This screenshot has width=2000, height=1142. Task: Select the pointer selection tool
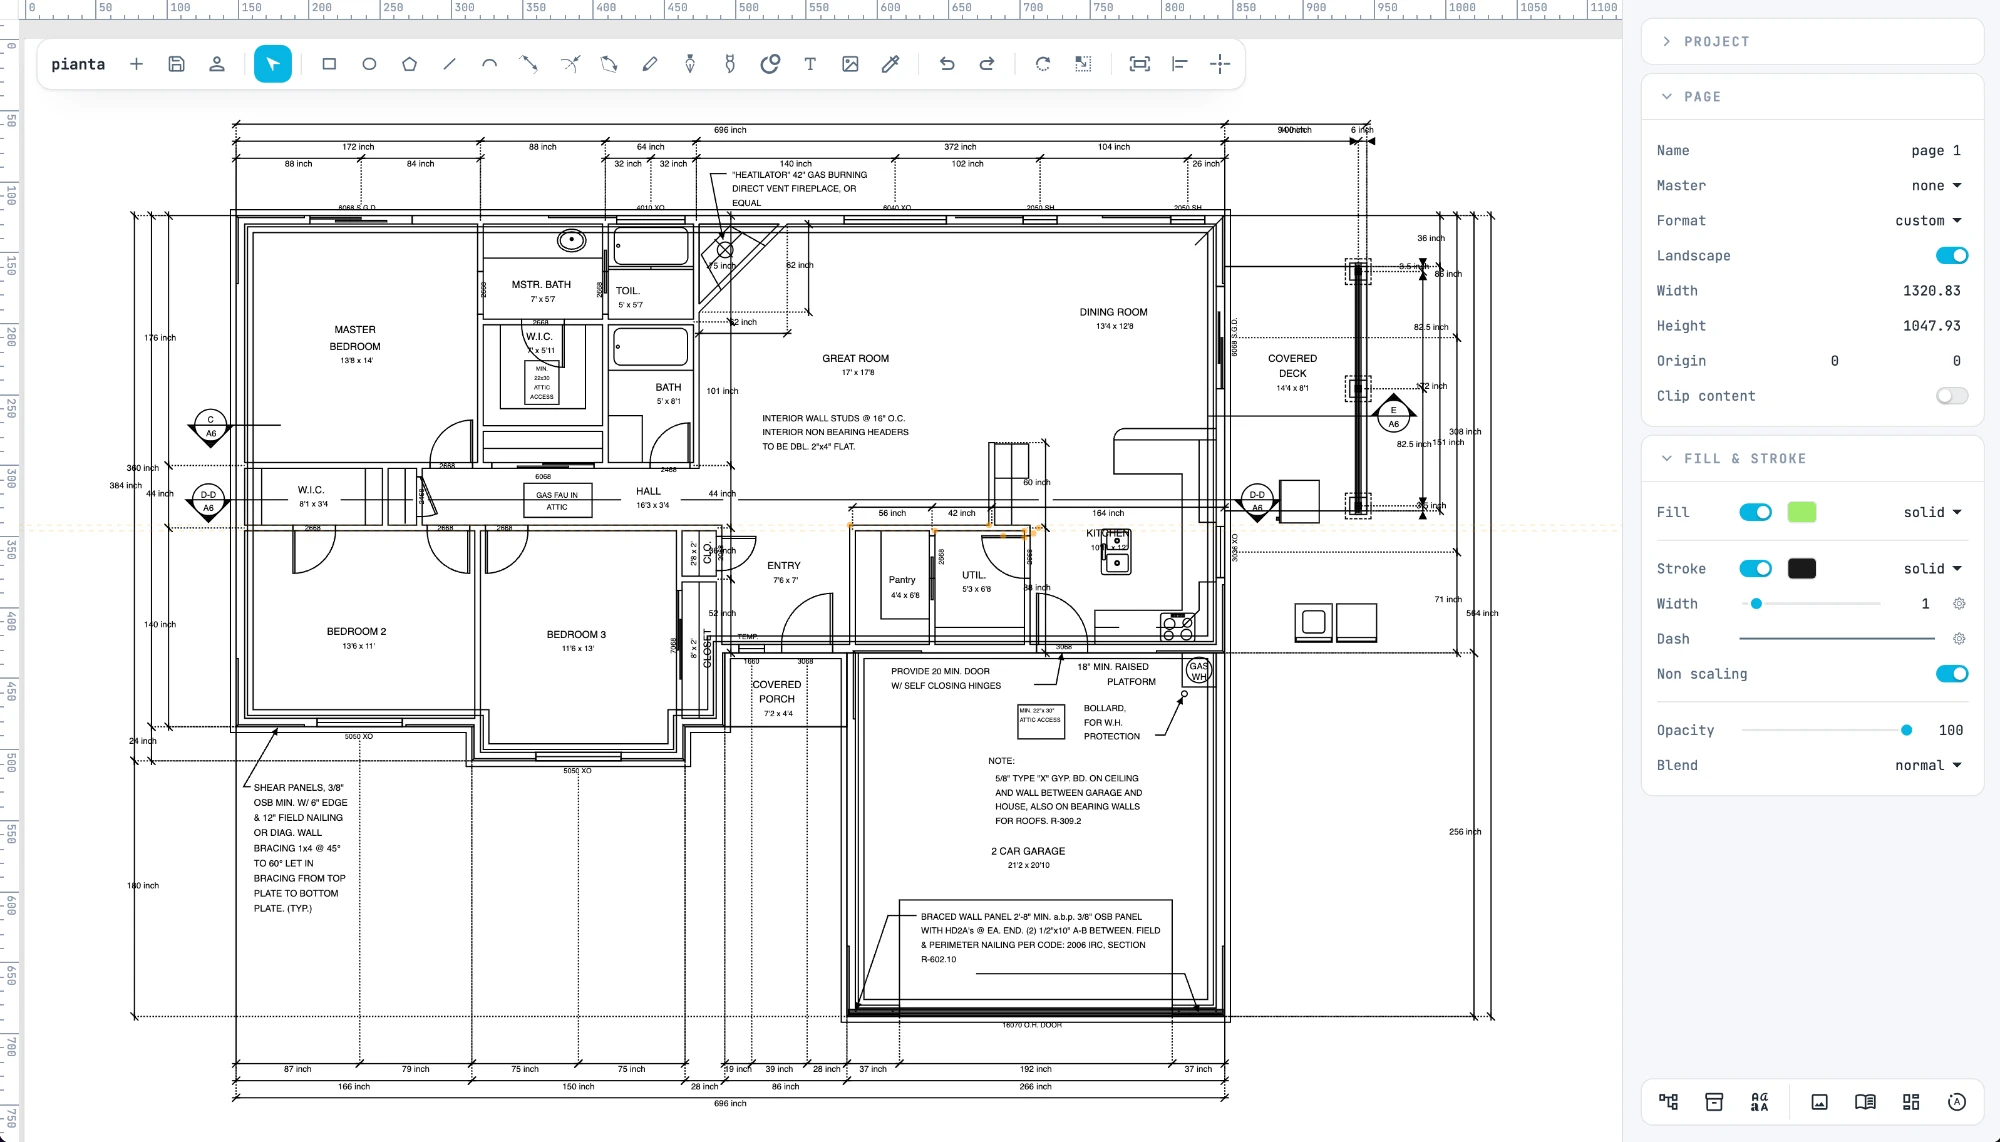(x=273, y=64)
